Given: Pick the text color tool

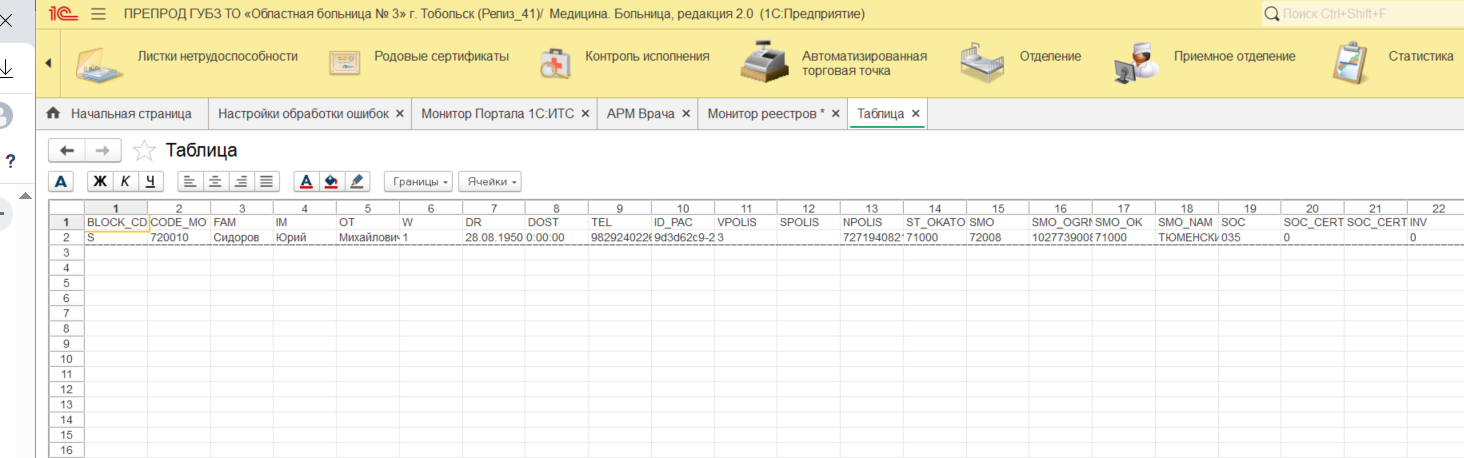Looking at the screenshot, I should tap(306, 181).
